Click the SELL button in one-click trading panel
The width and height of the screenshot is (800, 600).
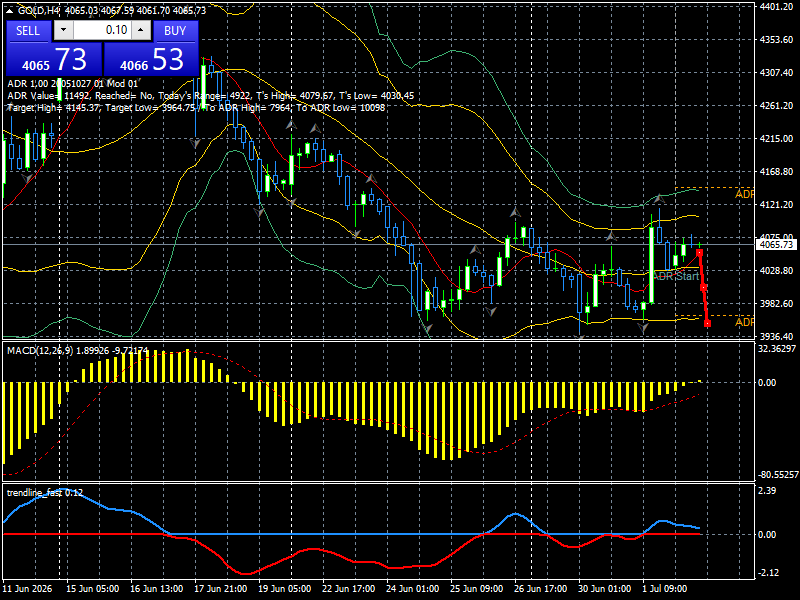pos(28,31)
